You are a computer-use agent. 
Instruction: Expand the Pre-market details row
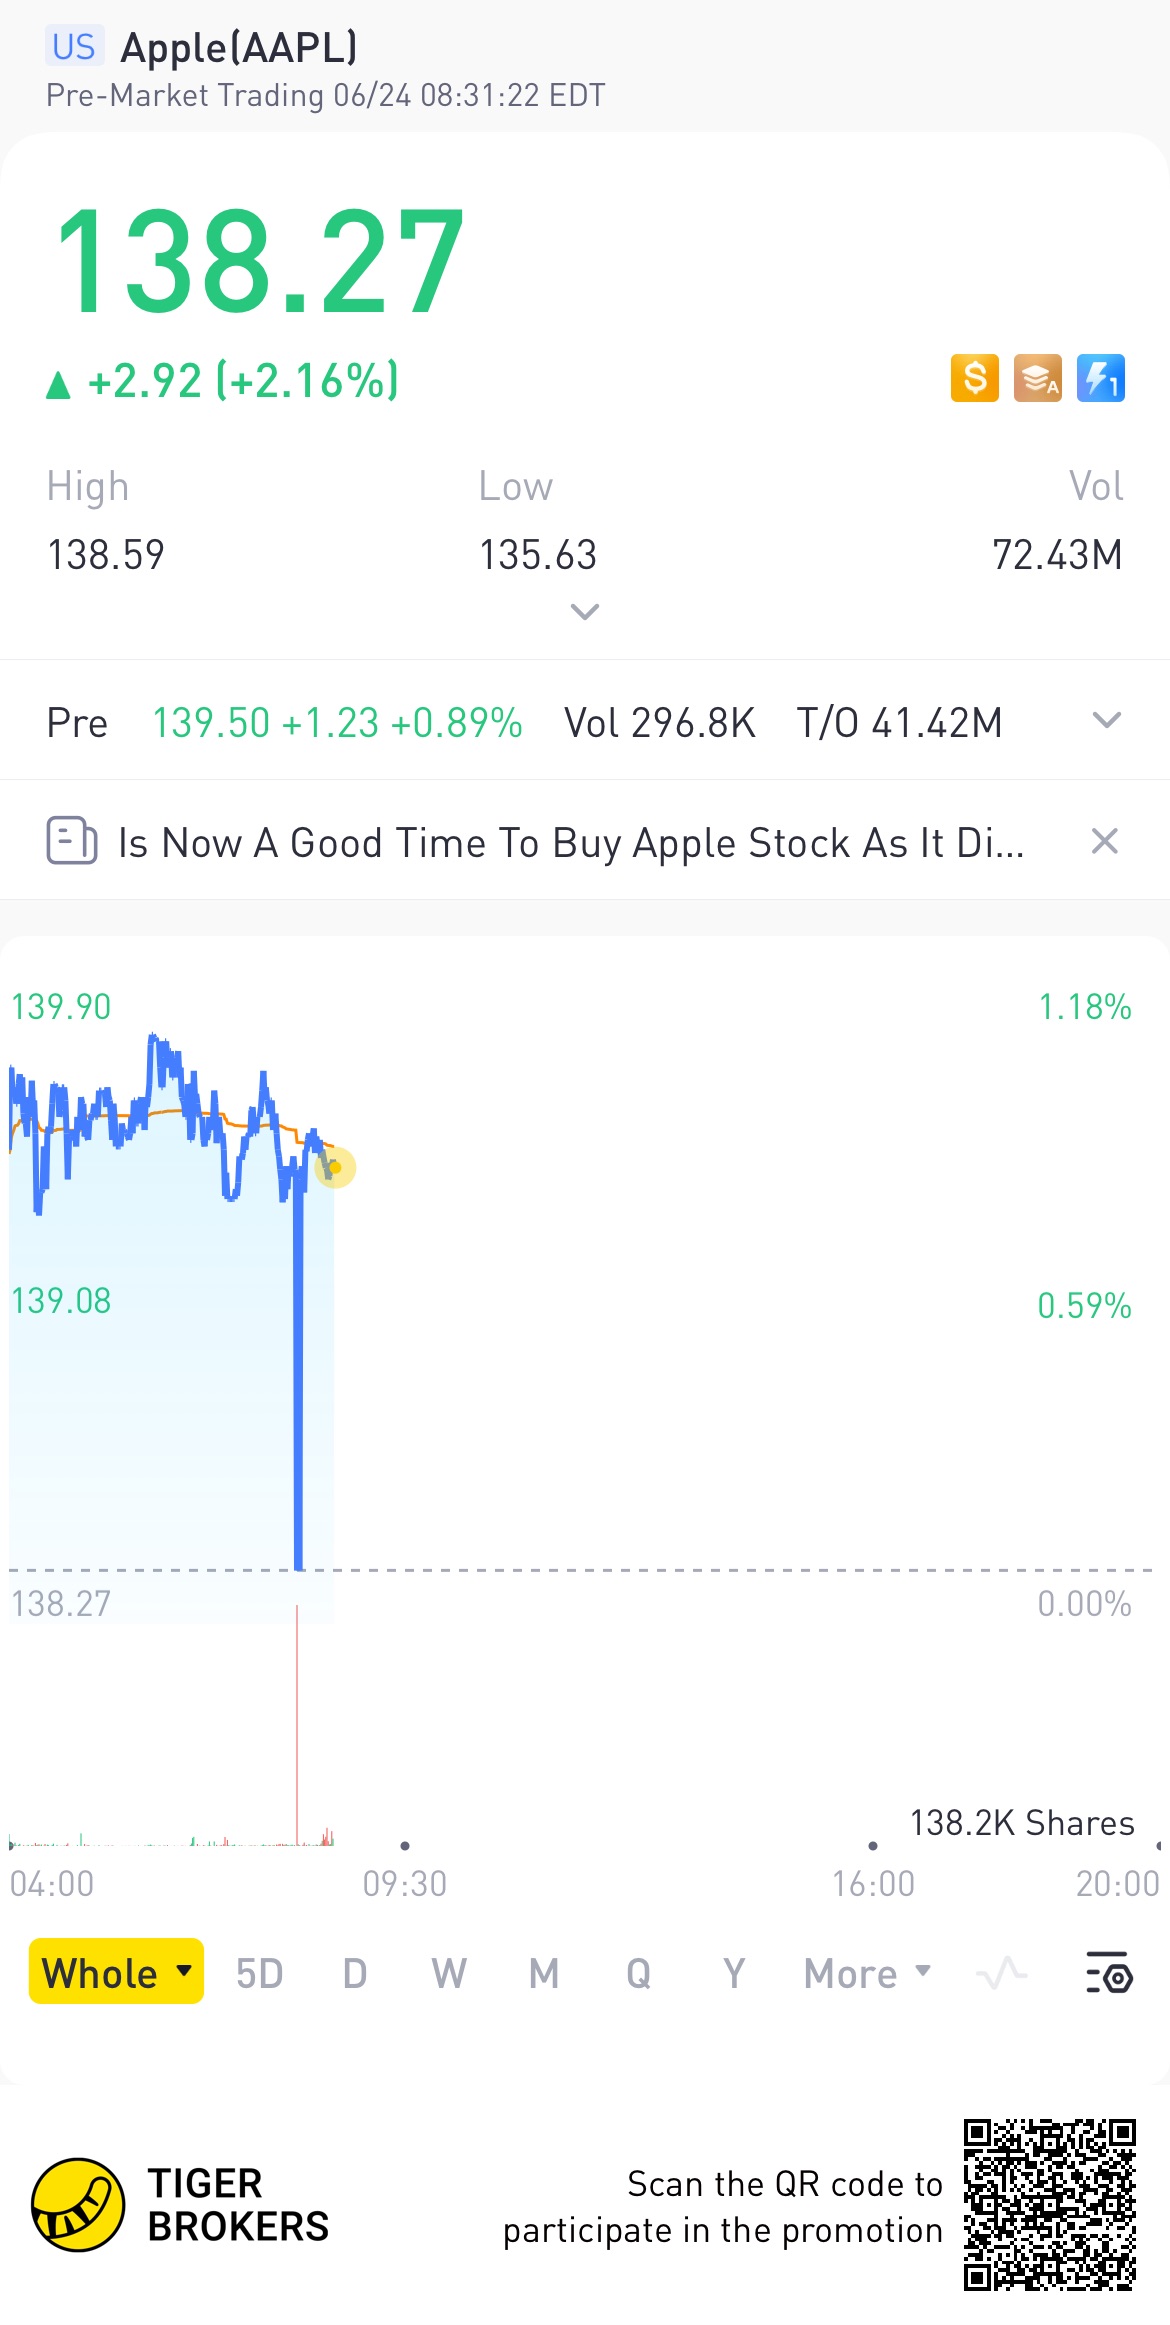(x=1106, y=720)
